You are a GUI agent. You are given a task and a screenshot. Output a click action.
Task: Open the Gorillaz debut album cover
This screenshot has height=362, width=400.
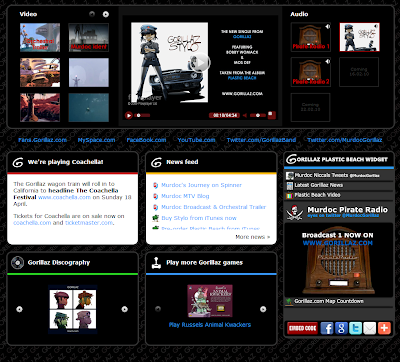[x=73, y=309]
